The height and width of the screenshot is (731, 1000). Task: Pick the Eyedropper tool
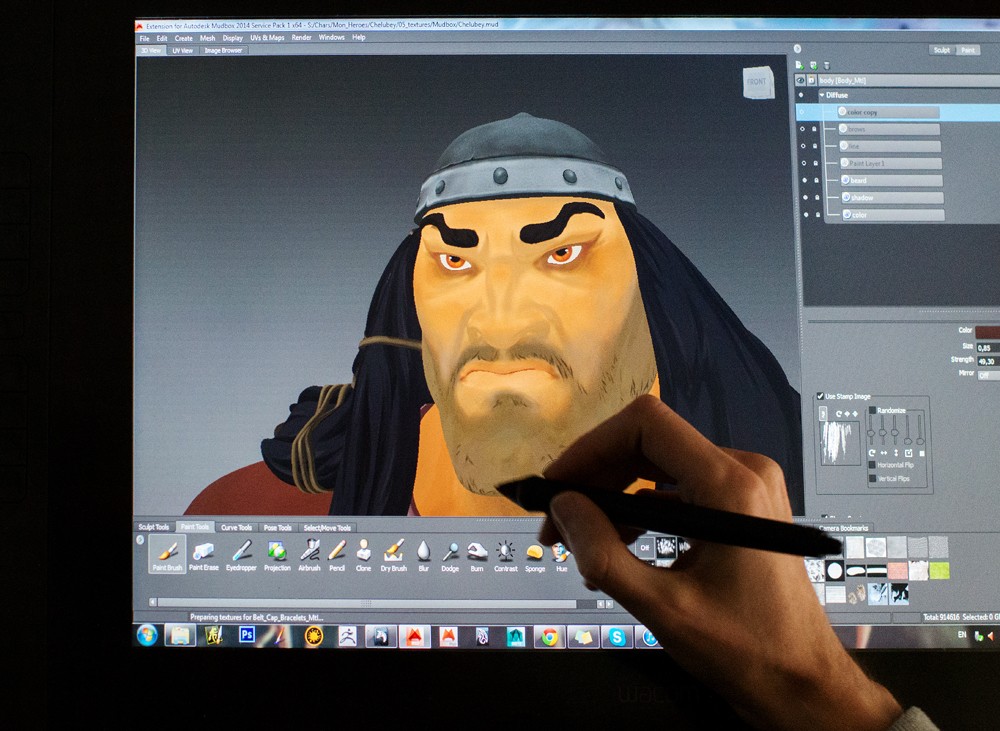pyautogui.click(x=241, y=553)
